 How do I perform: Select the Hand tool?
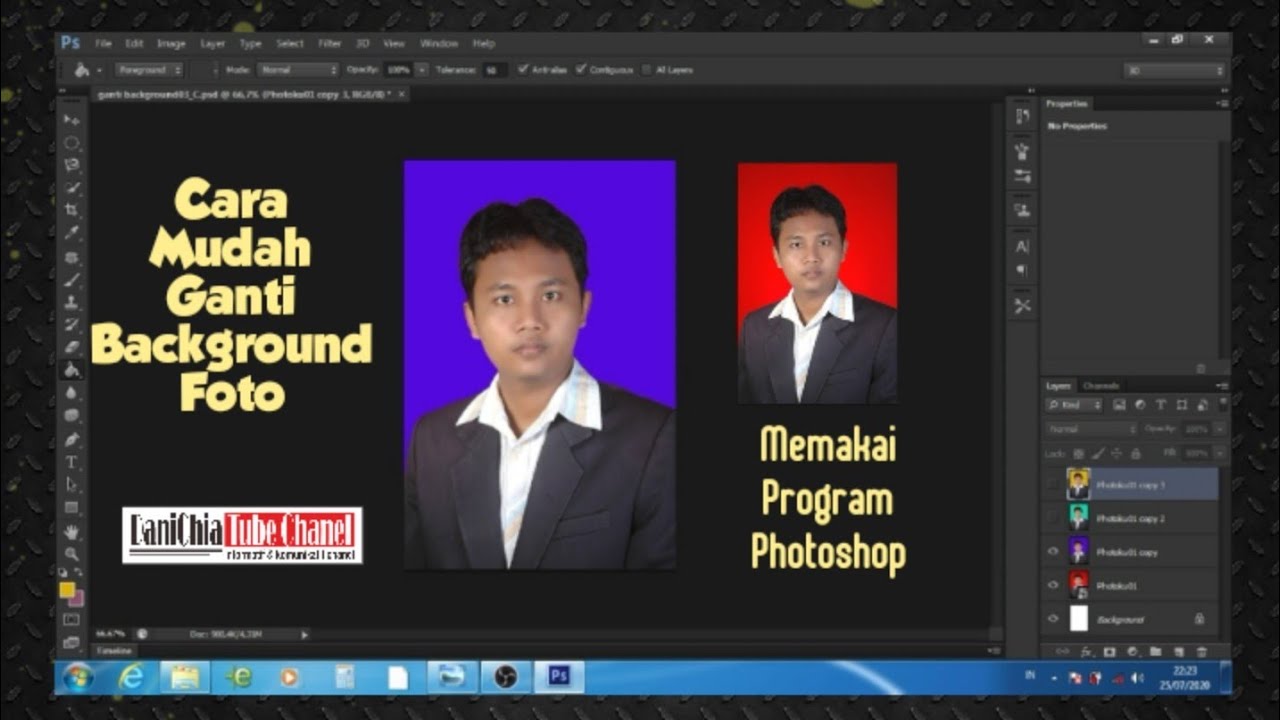[x=72, y=531]
